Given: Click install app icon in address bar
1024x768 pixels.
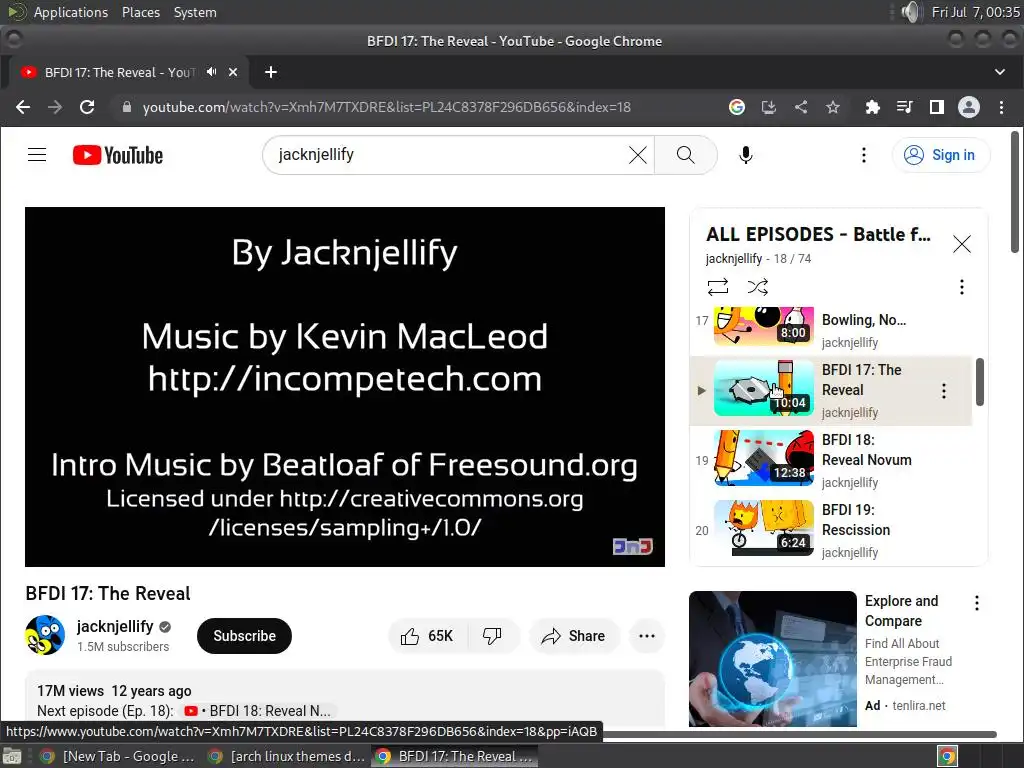Looking at the screenshot, I should tap(769, 107).
